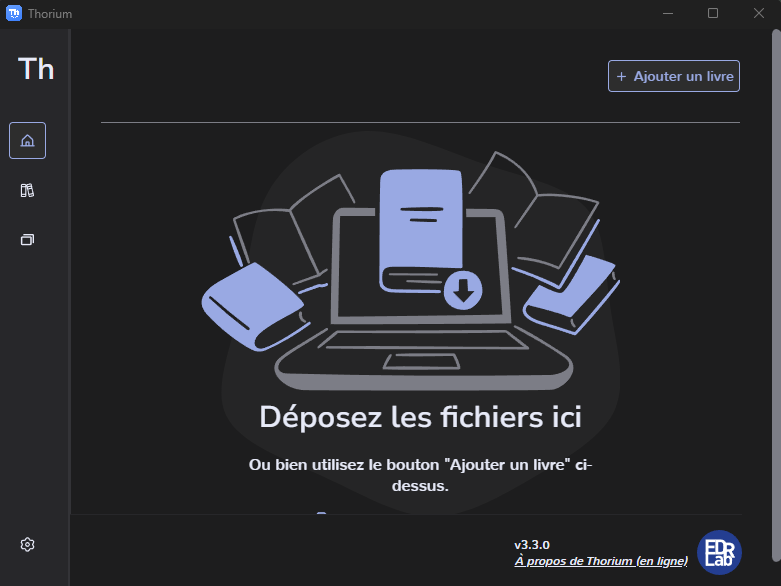Go to the Home view in sidebar
This screenshot has width=781, height=586.
(x=27, y=140)
